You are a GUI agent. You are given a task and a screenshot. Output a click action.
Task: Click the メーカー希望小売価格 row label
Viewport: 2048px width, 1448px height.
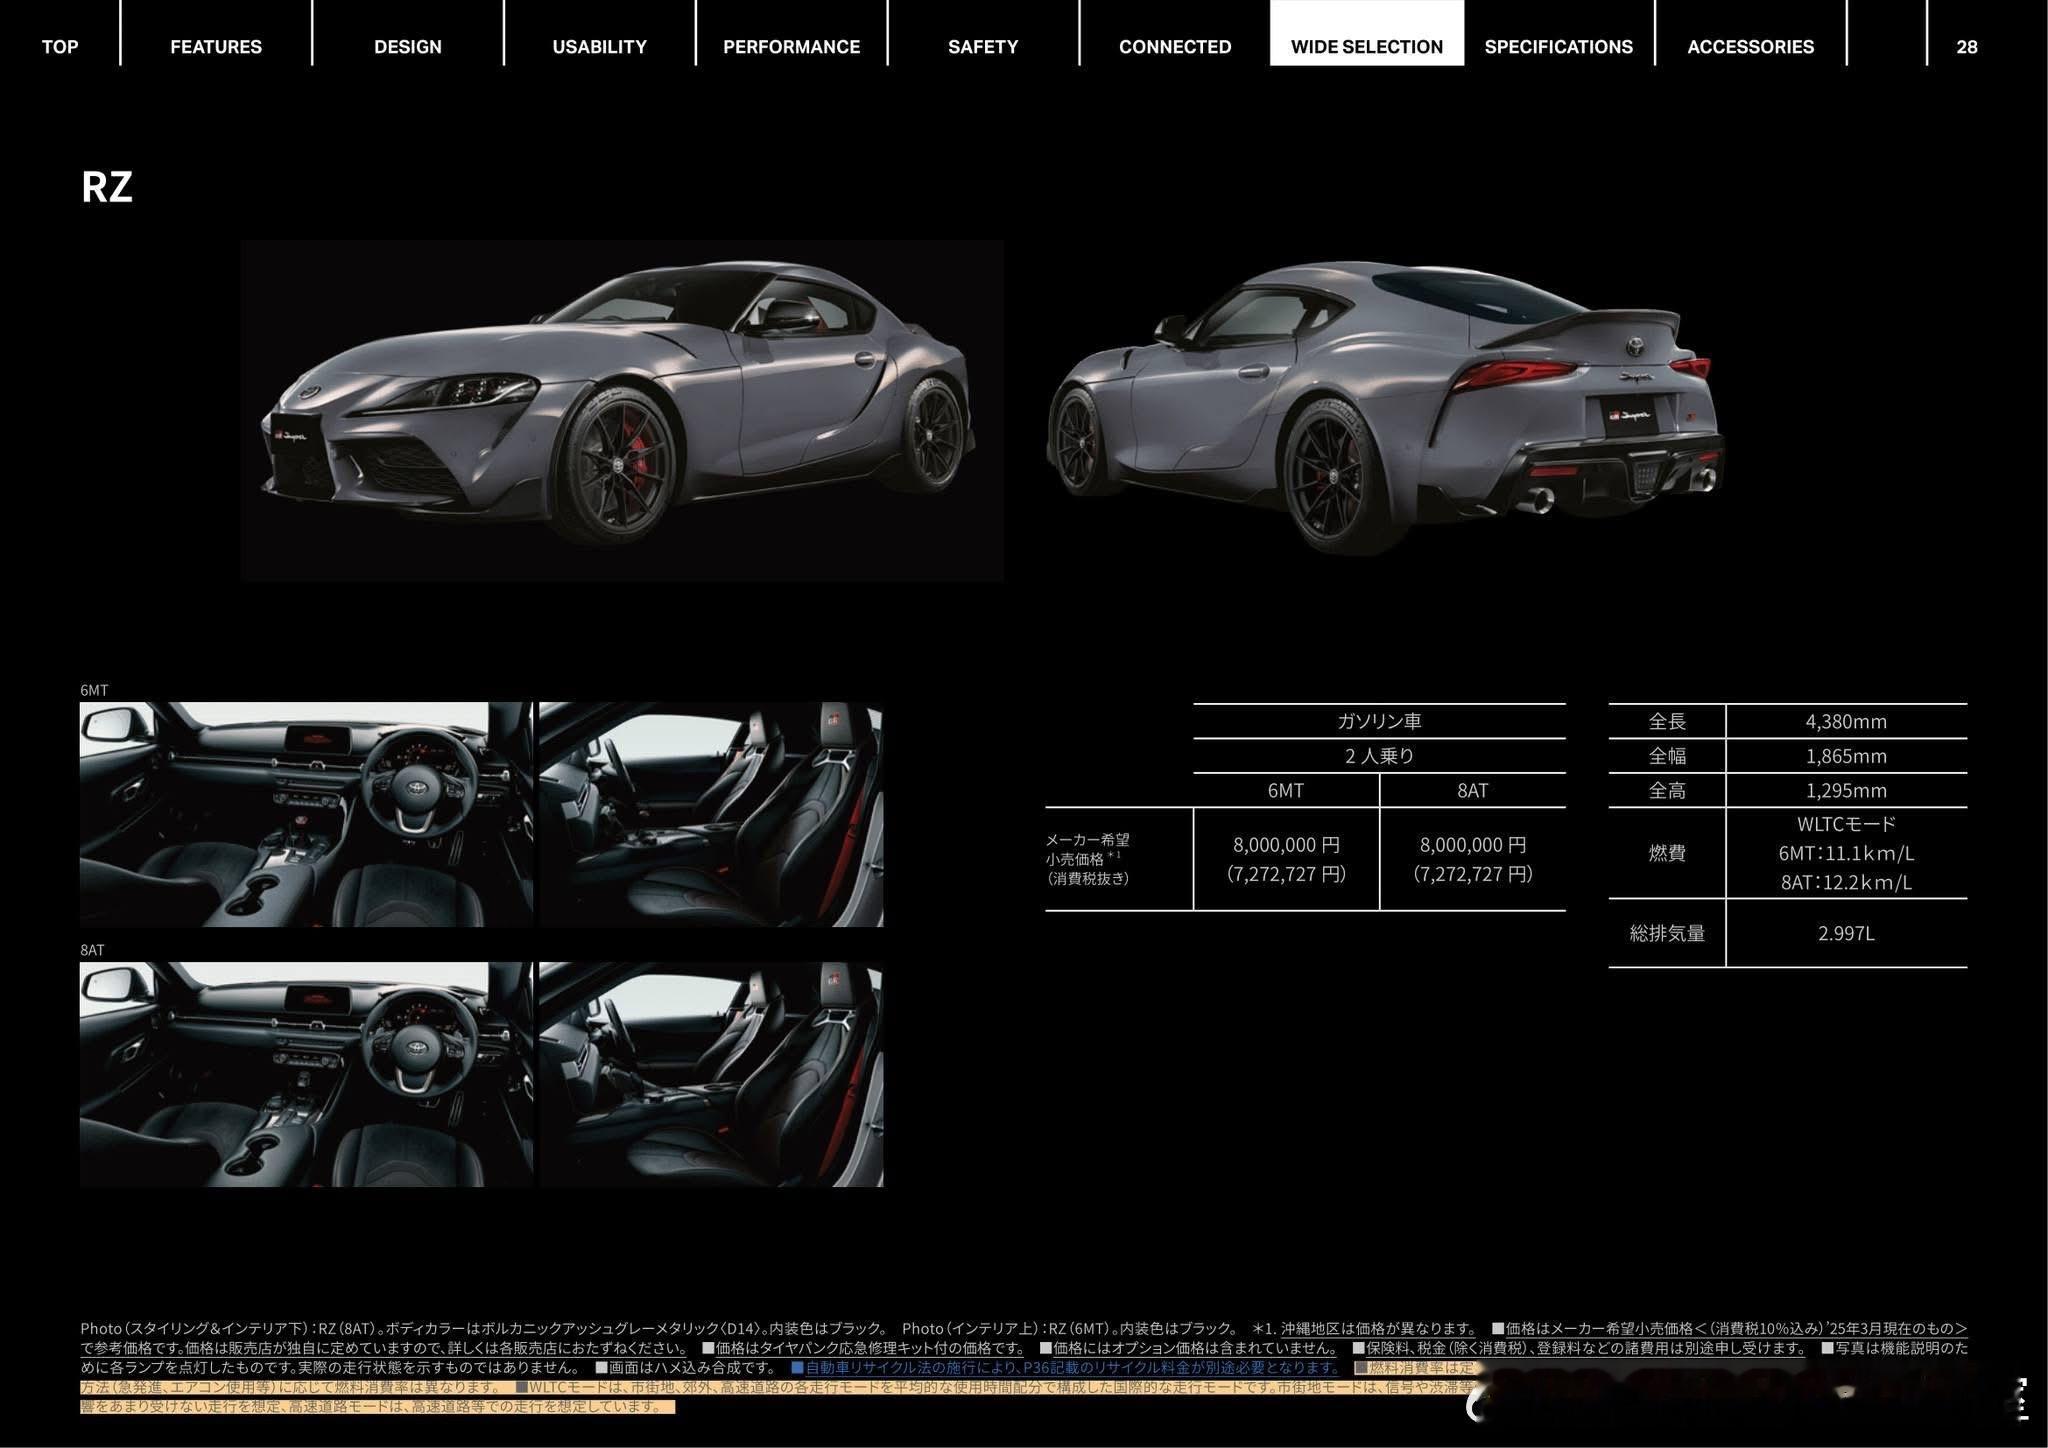pos(1088,859)
